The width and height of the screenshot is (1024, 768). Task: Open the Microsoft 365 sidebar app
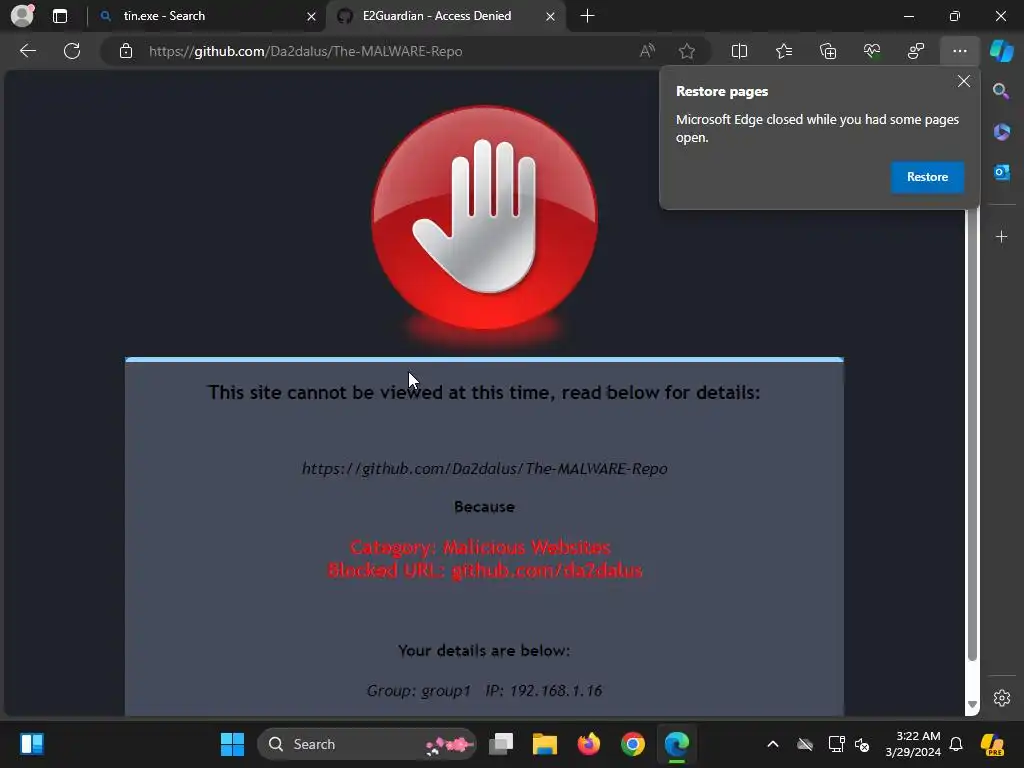[1001, 132]
